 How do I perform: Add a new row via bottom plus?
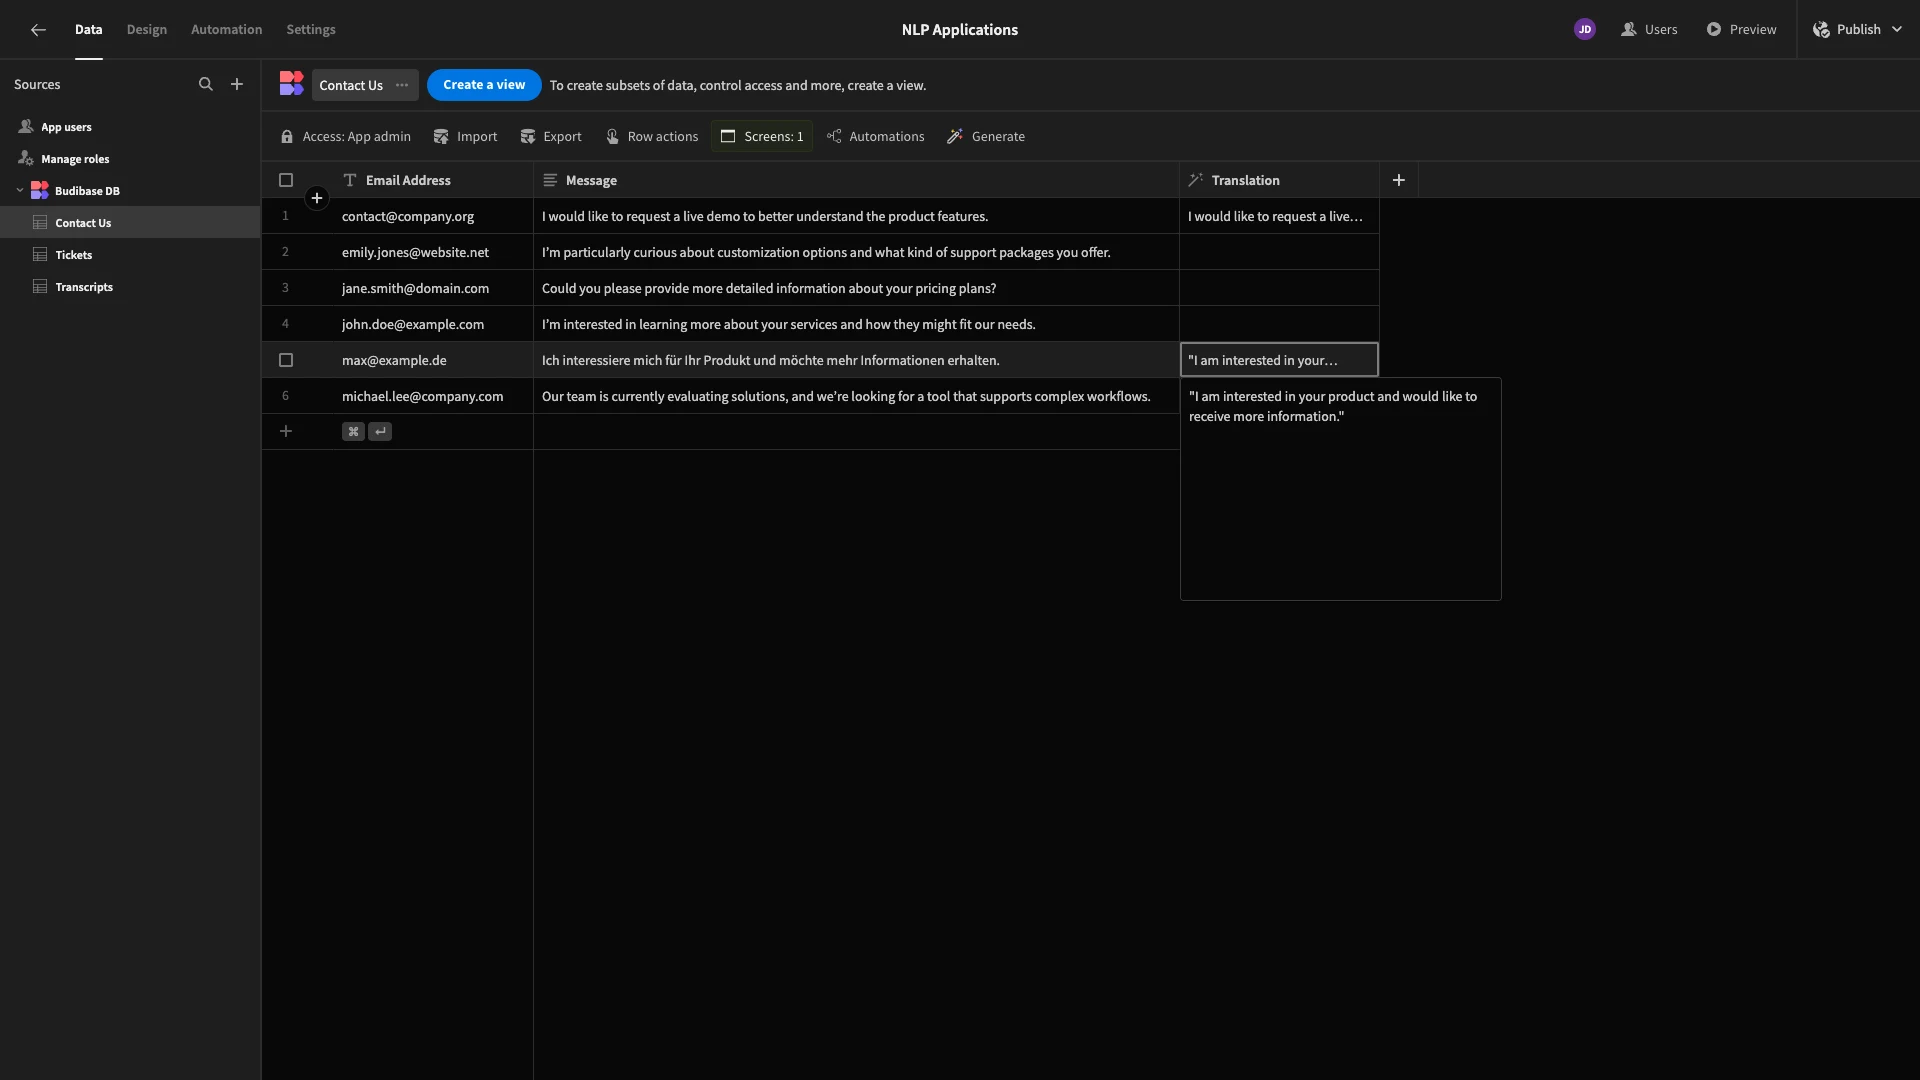point(286,432)
